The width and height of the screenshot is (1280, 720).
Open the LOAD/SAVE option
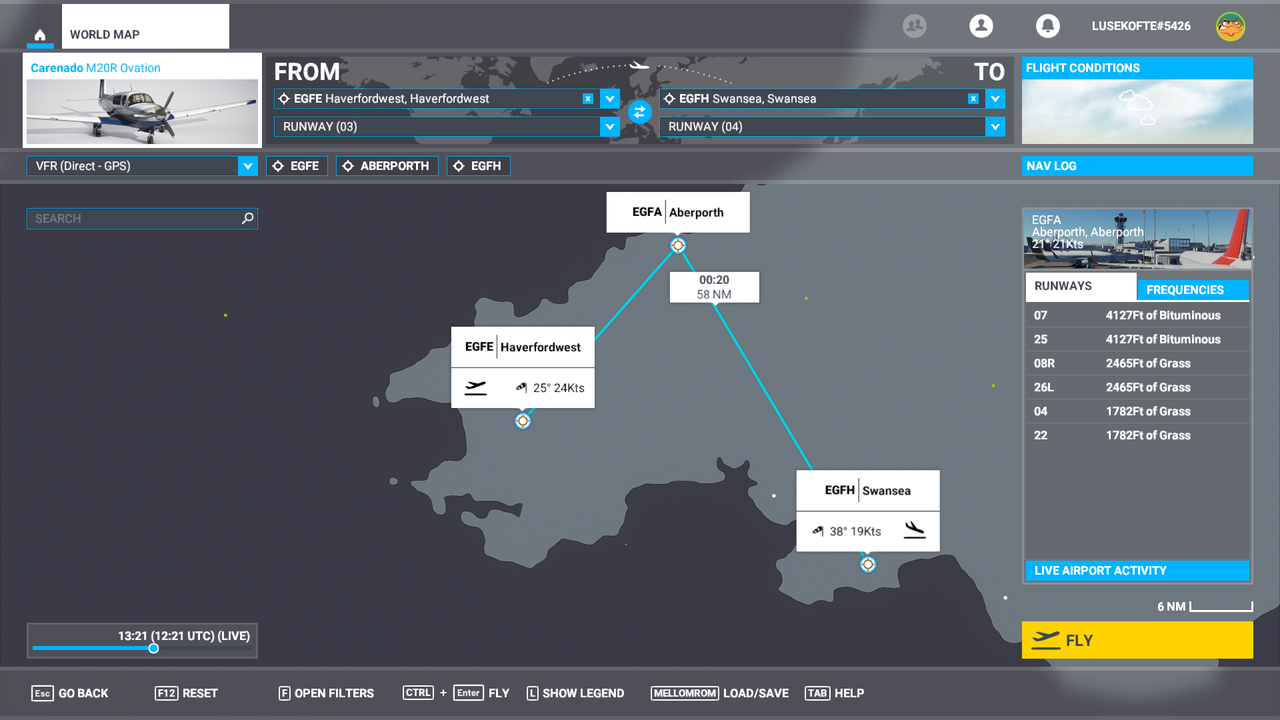(720, 693)
